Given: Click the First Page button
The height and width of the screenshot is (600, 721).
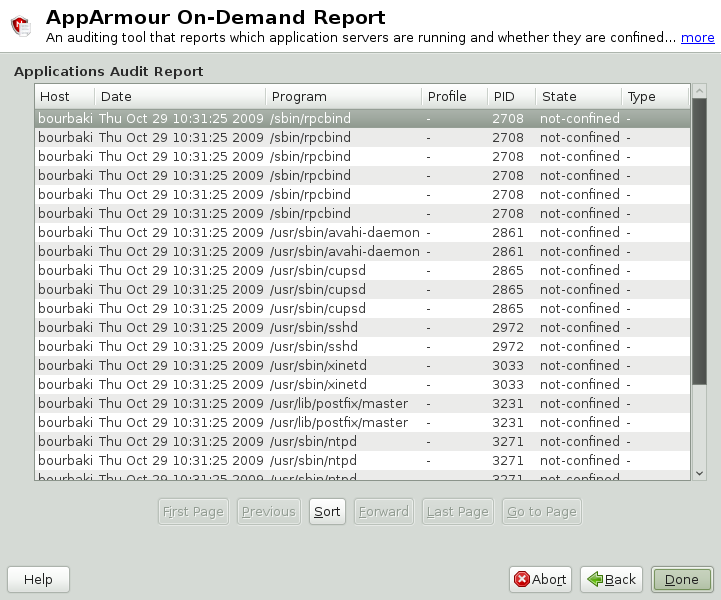Looking at the screenshot, I should (193, 512).
